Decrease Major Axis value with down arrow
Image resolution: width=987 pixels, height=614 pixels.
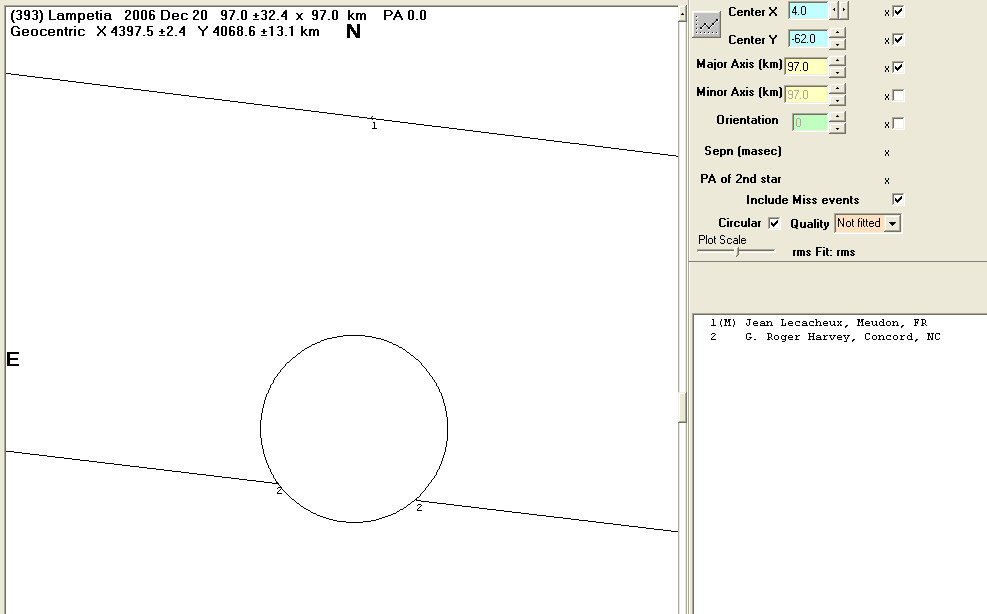point(837,72)
